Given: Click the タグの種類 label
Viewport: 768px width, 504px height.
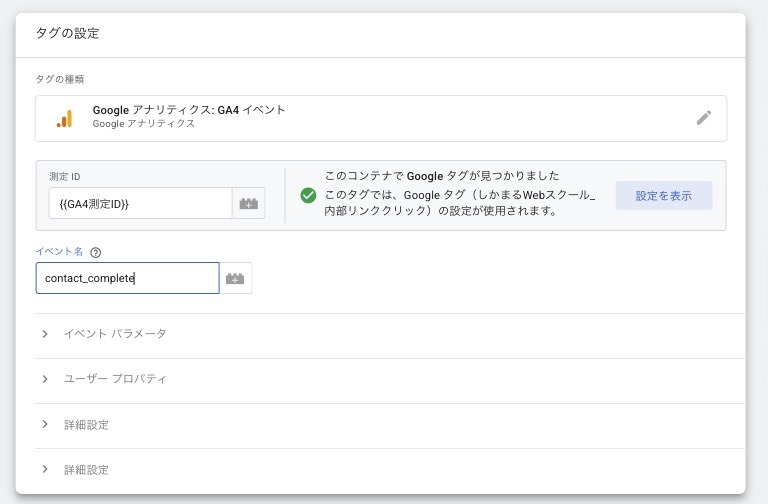Looking at the screenshot, I should coord(60,79).
